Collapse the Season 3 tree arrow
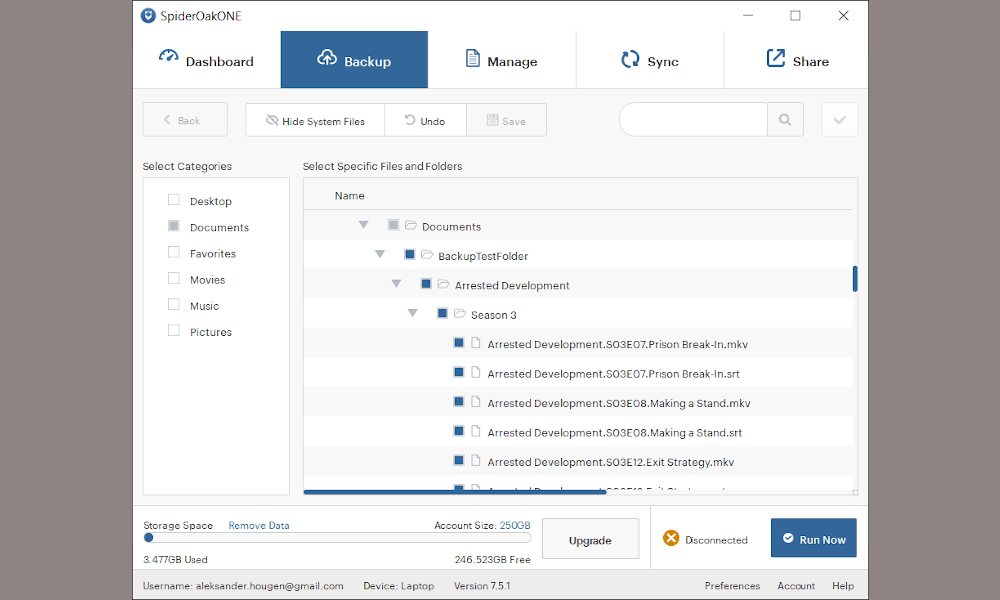1000x600 pixels. click(413, 313)
